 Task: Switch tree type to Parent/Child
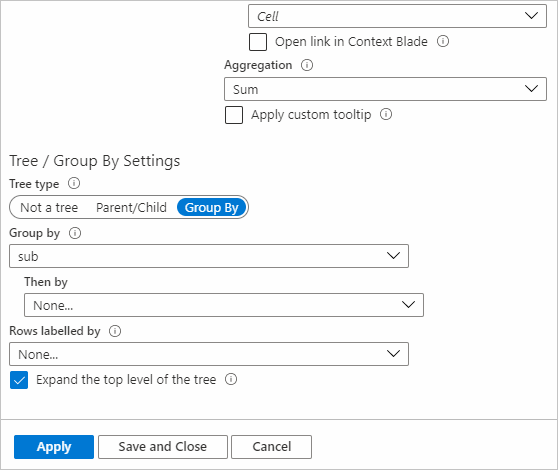coord(131,207)
